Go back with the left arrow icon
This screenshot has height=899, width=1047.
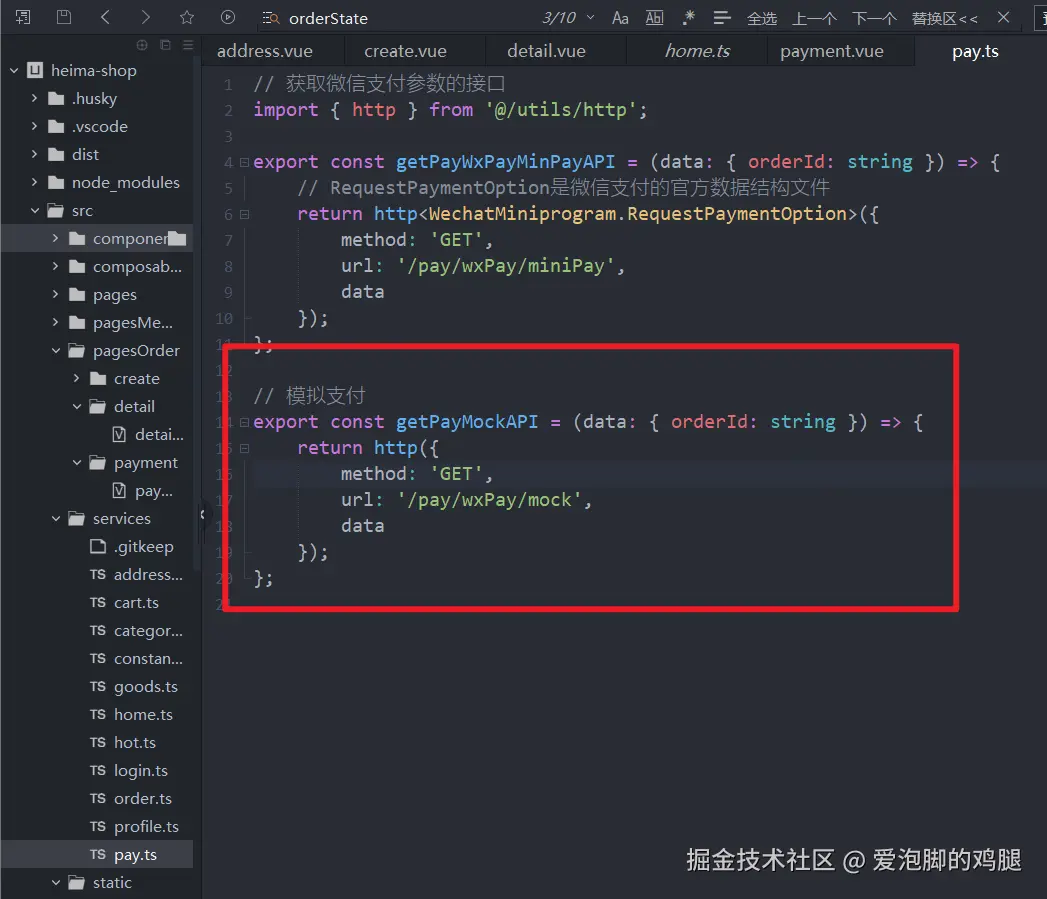tap(105, 17)
